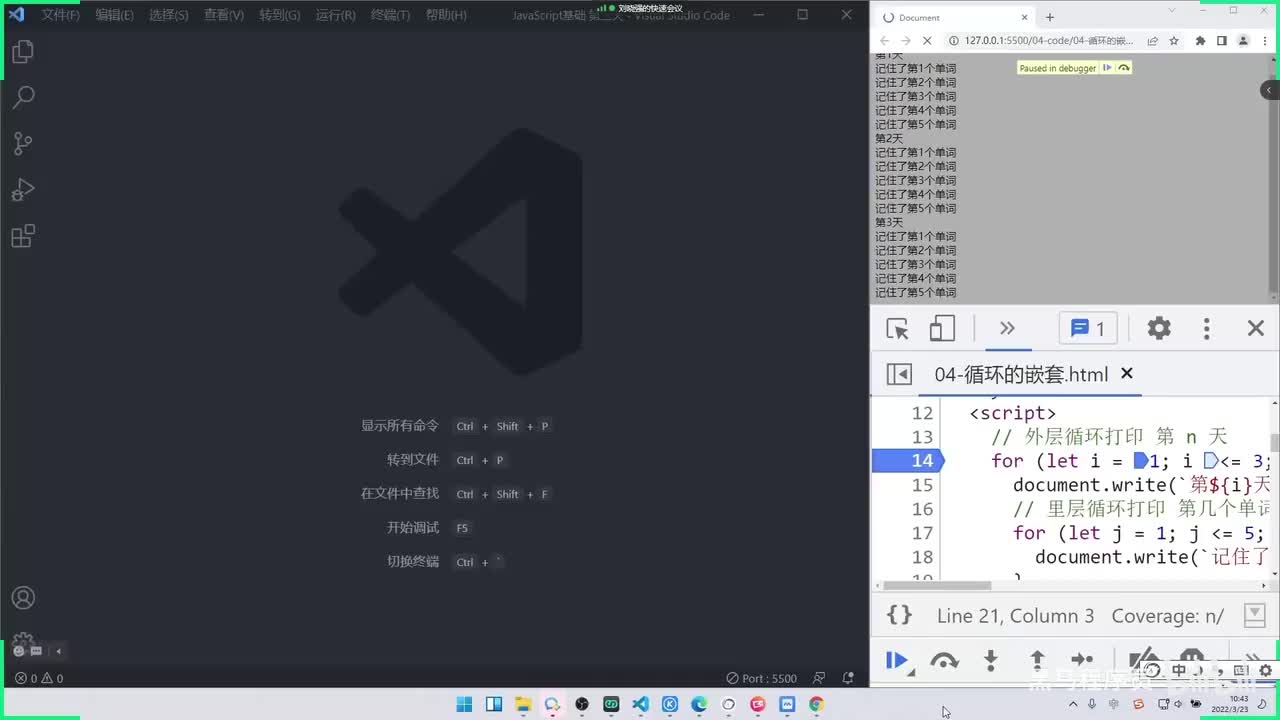This screenshot has height=720, width=1280.
Task: Open the 编辑(E) menu
Action: (x=114, y=15)
